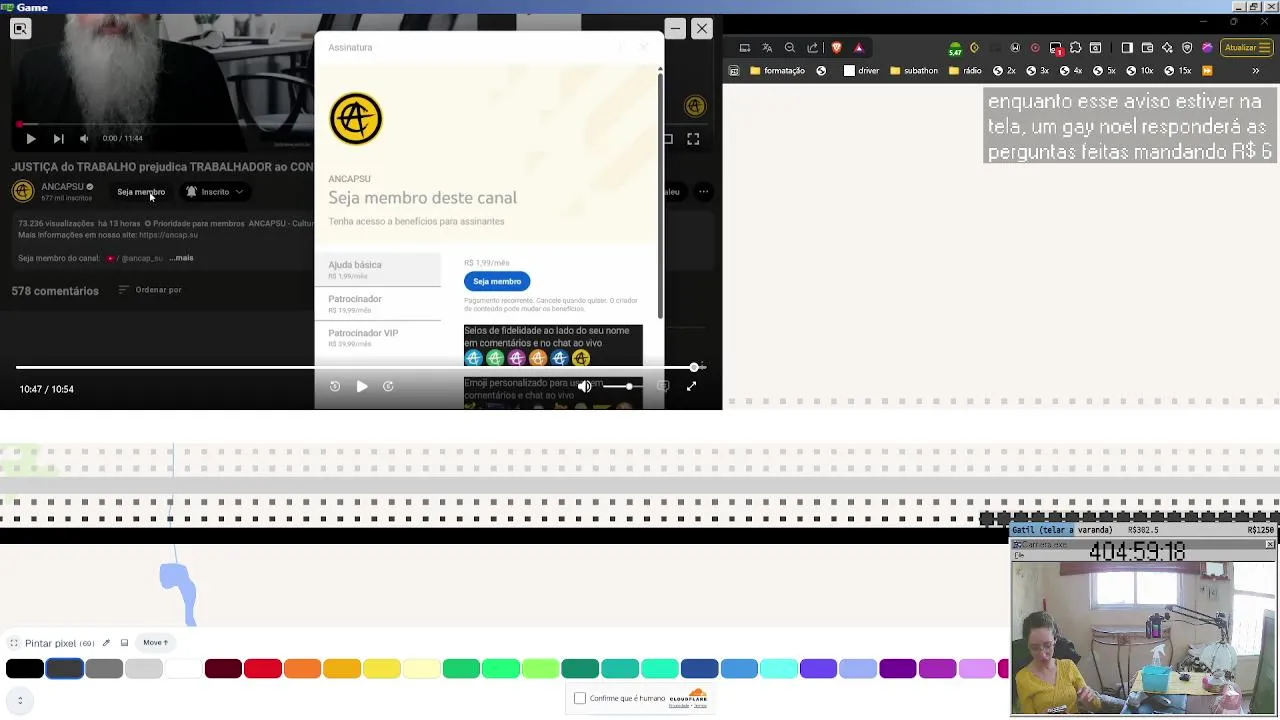This screenshot has width=1280, height=720.
Task: Choose the yellow color swatch
Action: [x=382, y=669]
